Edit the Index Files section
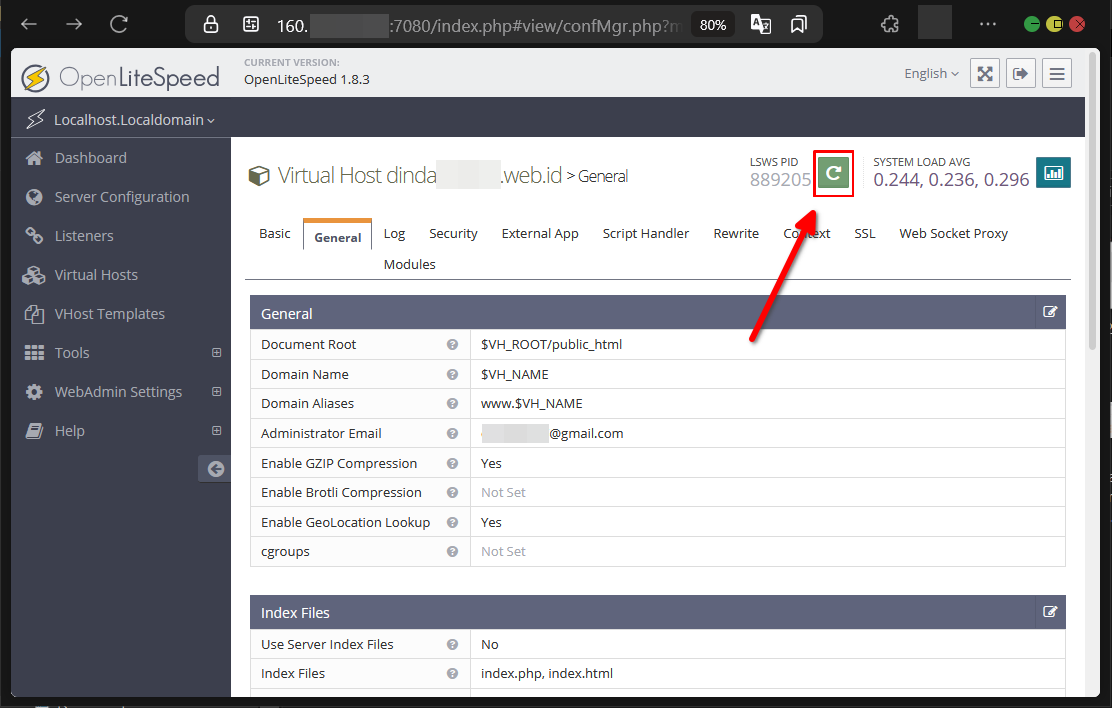The image size is (1112, 708). point(1050,612)
